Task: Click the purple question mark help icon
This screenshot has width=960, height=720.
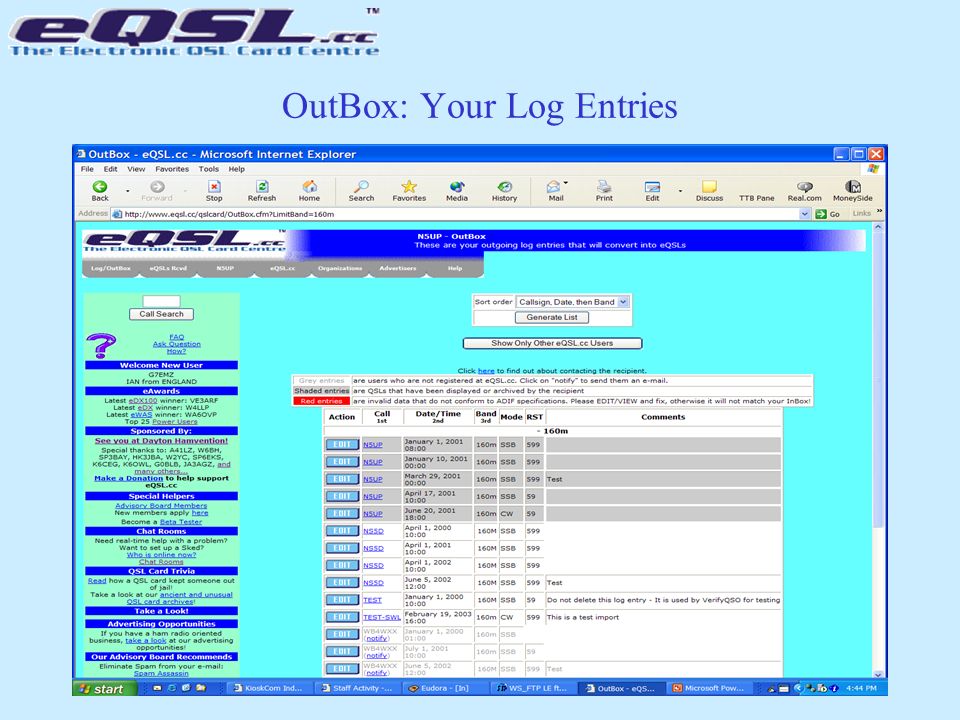Action: coord(101,346)
